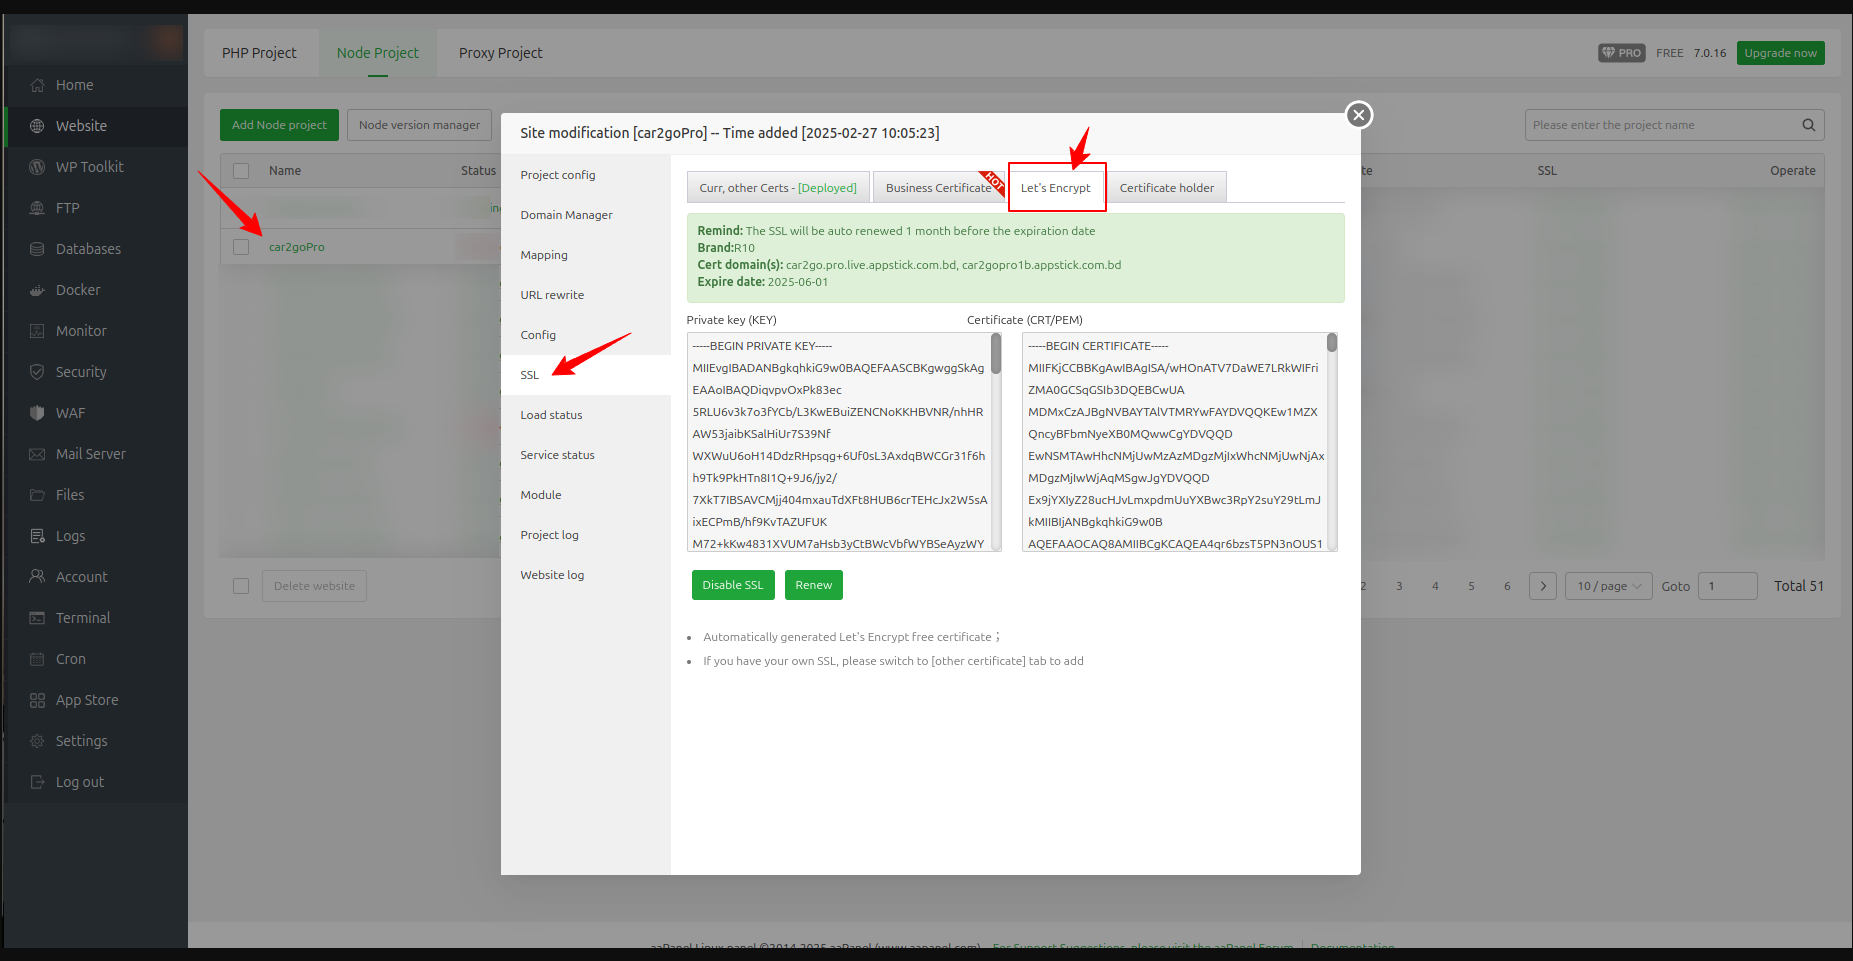Open Service status section
This screenshot has width=1853, height=961.
click(586, 455)
